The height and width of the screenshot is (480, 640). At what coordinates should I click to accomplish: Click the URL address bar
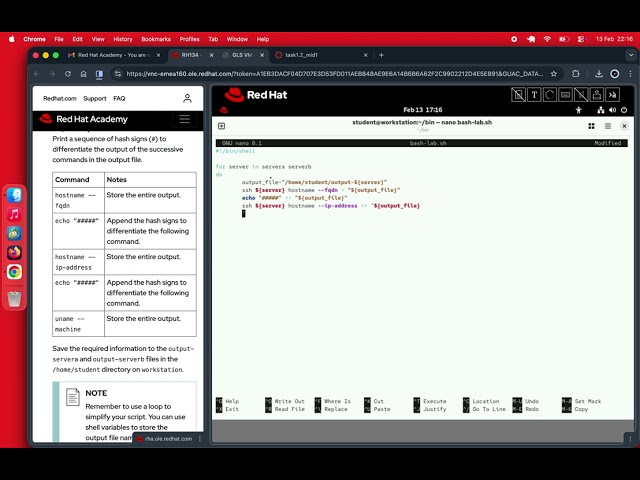pyautogui.click(x=335, y=74)
